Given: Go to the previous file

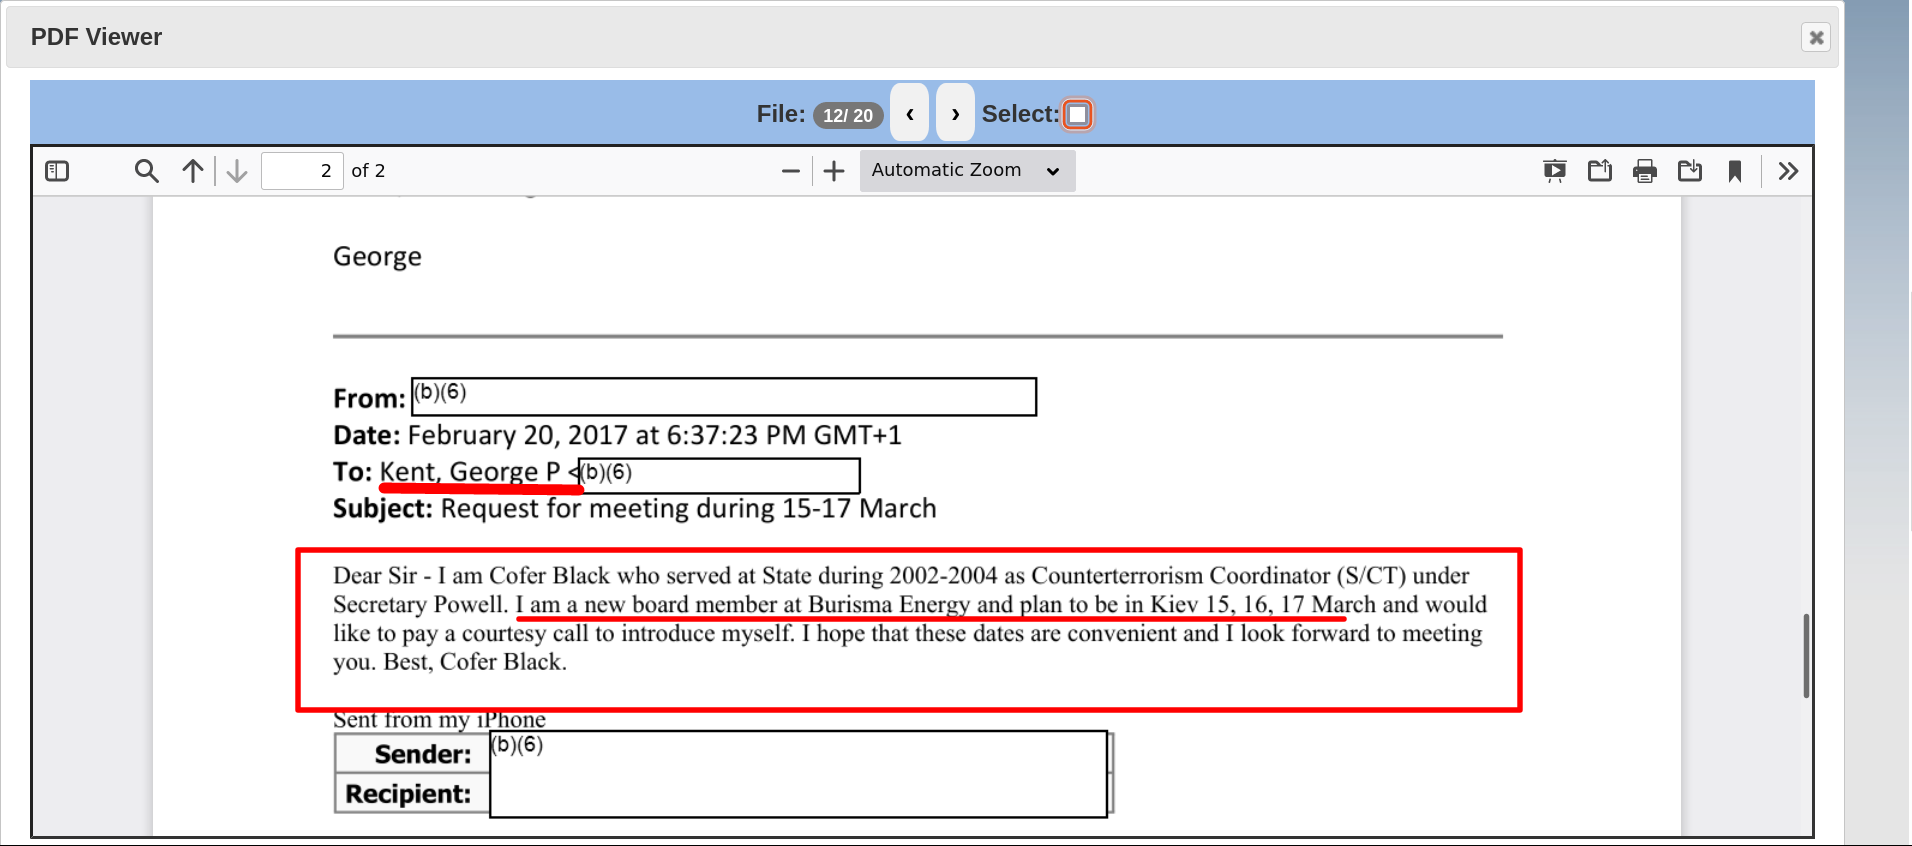Looking at the screenshot, I should [x=910, y=113].
